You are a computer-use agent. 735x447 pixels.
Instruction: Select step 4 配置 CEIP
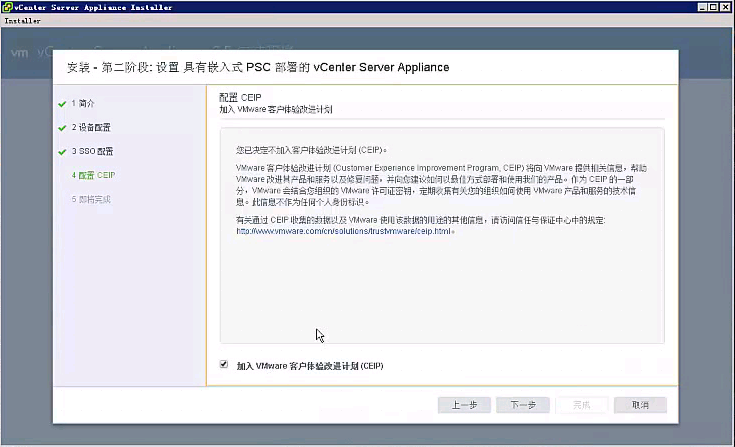[93, 175]
